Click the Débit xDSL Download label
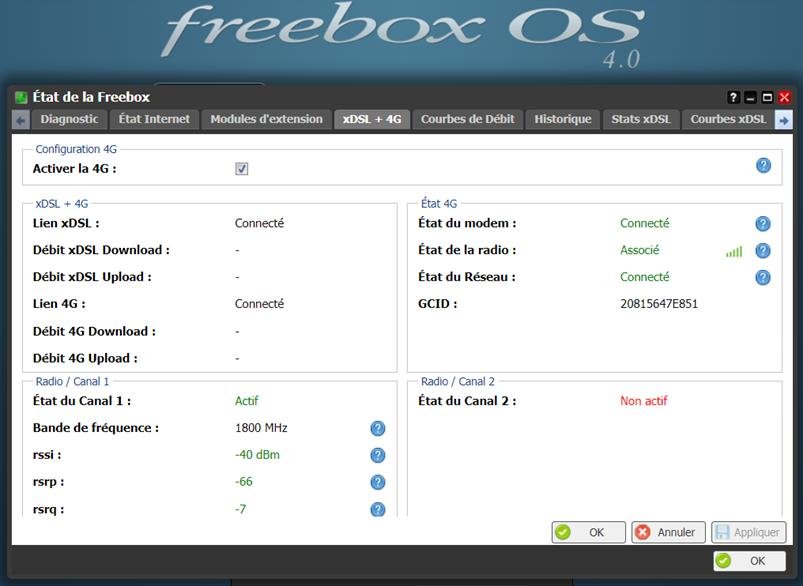This screenshot has width=803, height=586. click(101, 250)
